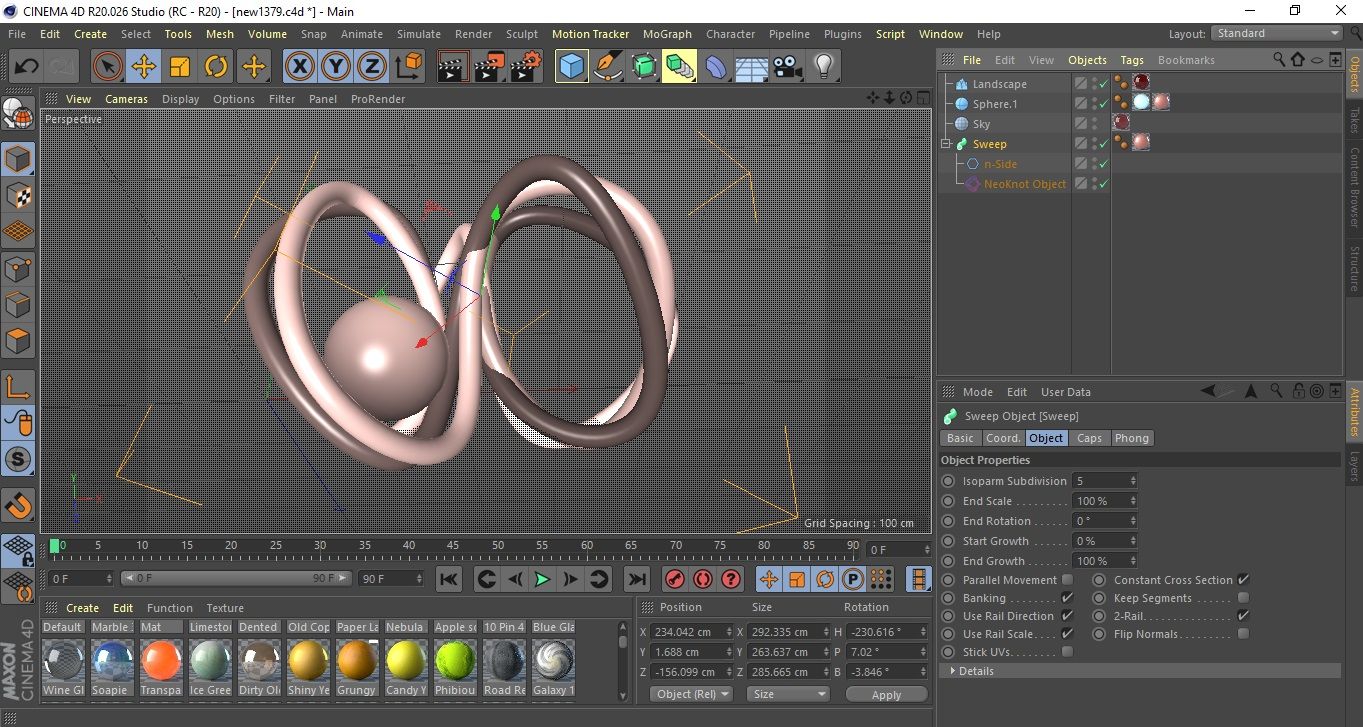Toggle X axis lock
The image size is (1363, 727).
tap(299, 67)
